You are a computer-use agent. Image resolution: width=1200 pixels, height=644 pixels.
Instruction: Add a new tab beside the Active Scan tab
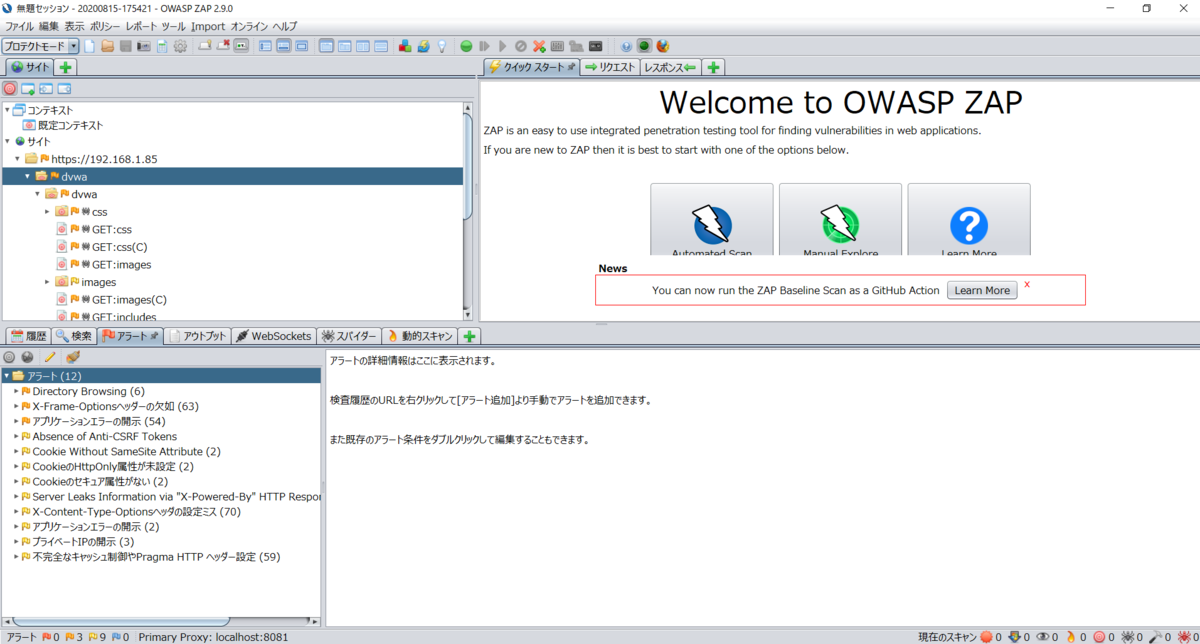469,336
